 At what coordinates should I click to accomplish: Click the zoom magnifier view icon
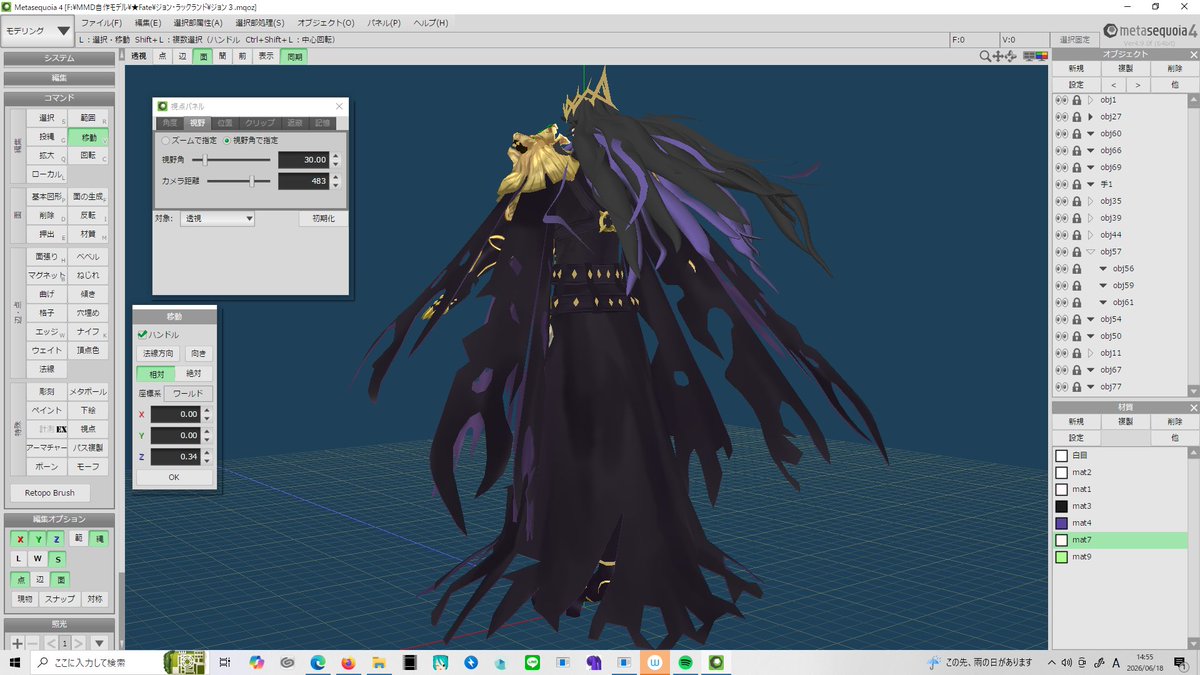click(x=986, y=56)
